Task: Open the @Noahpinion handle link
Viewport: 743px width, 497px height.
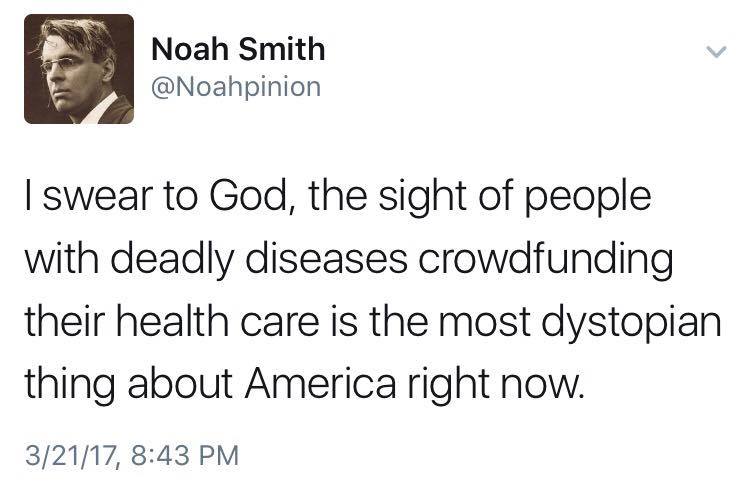Action: pyautogui.click(x=236, y=88)
